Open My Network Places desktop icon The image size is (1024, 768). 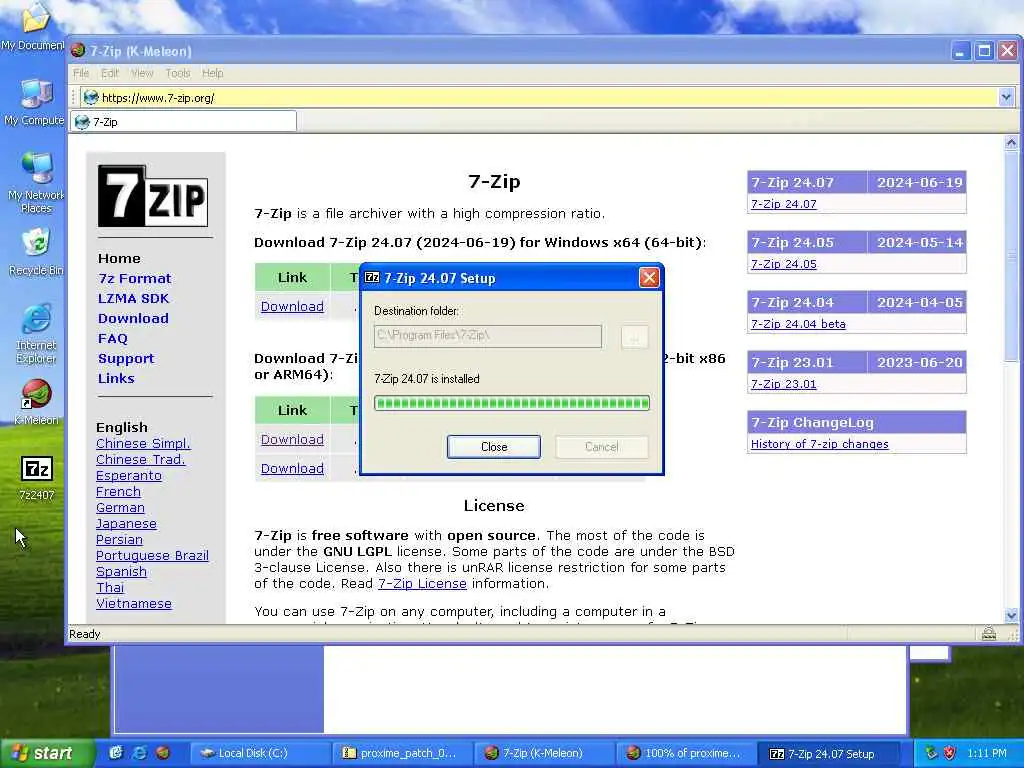[x=36, y=183]
